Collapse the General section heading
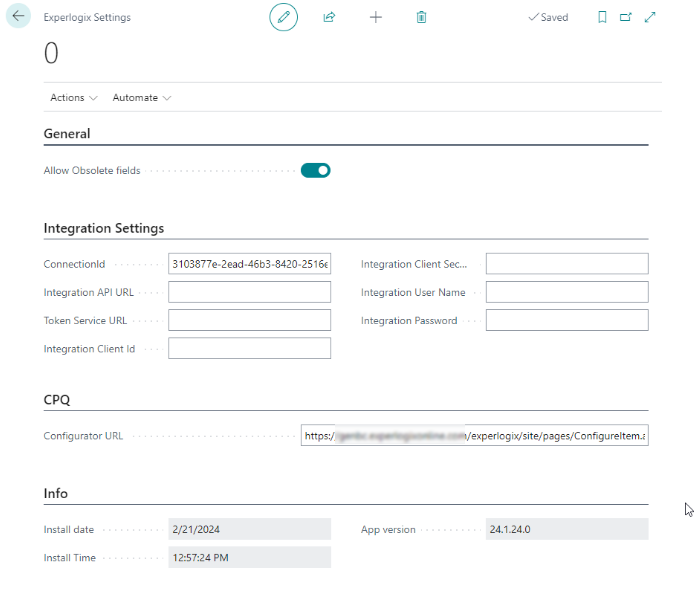Screen dimensions: 695x589 [x=67, y=133]
